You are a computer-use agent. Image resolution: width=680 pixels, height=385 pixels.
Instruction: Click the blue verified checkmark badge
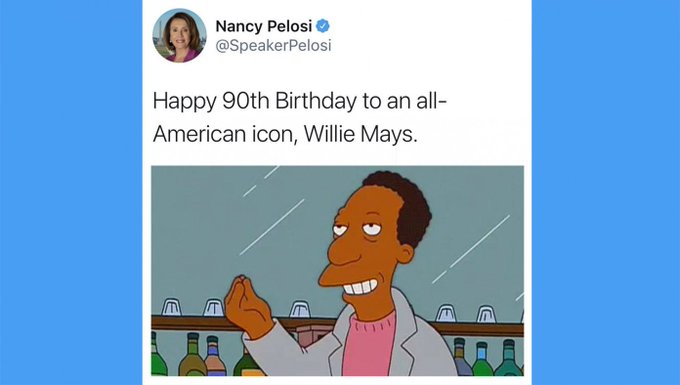tap(323, 26)
